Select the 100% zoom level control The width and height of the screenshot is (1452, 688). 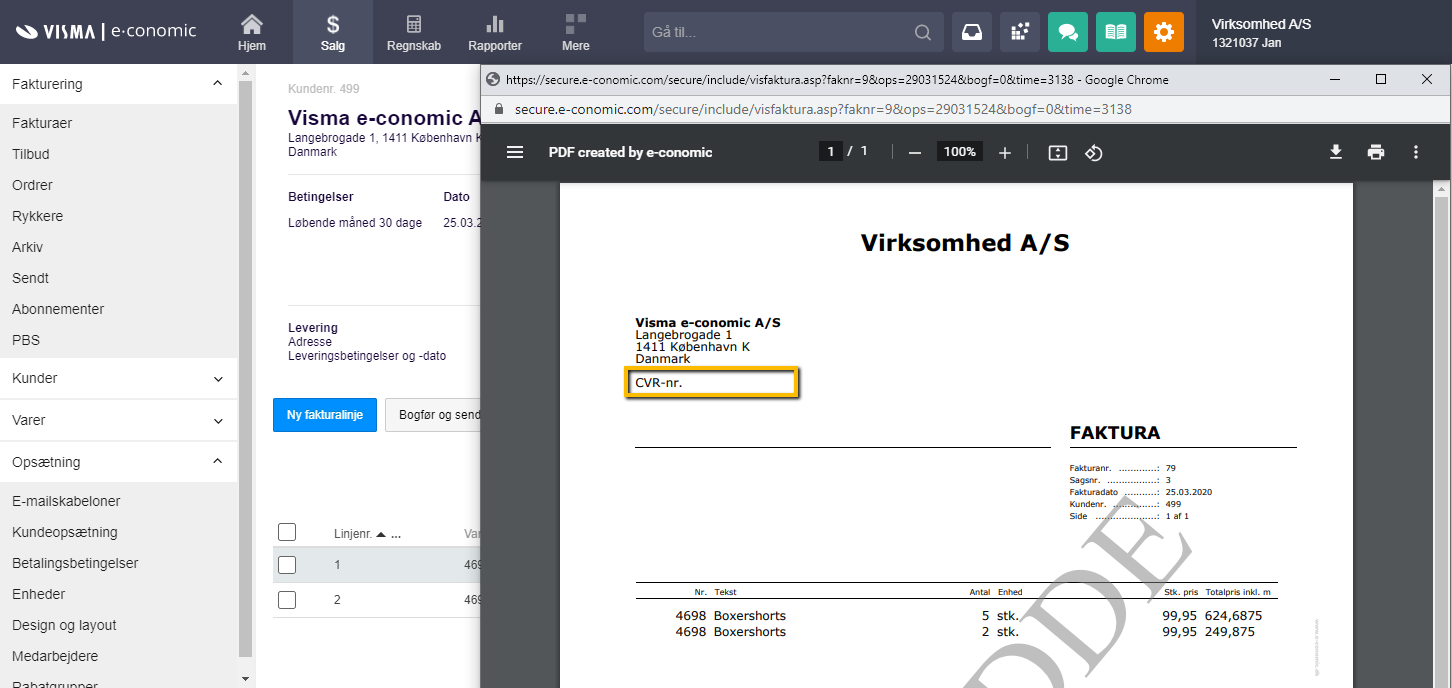959,151
